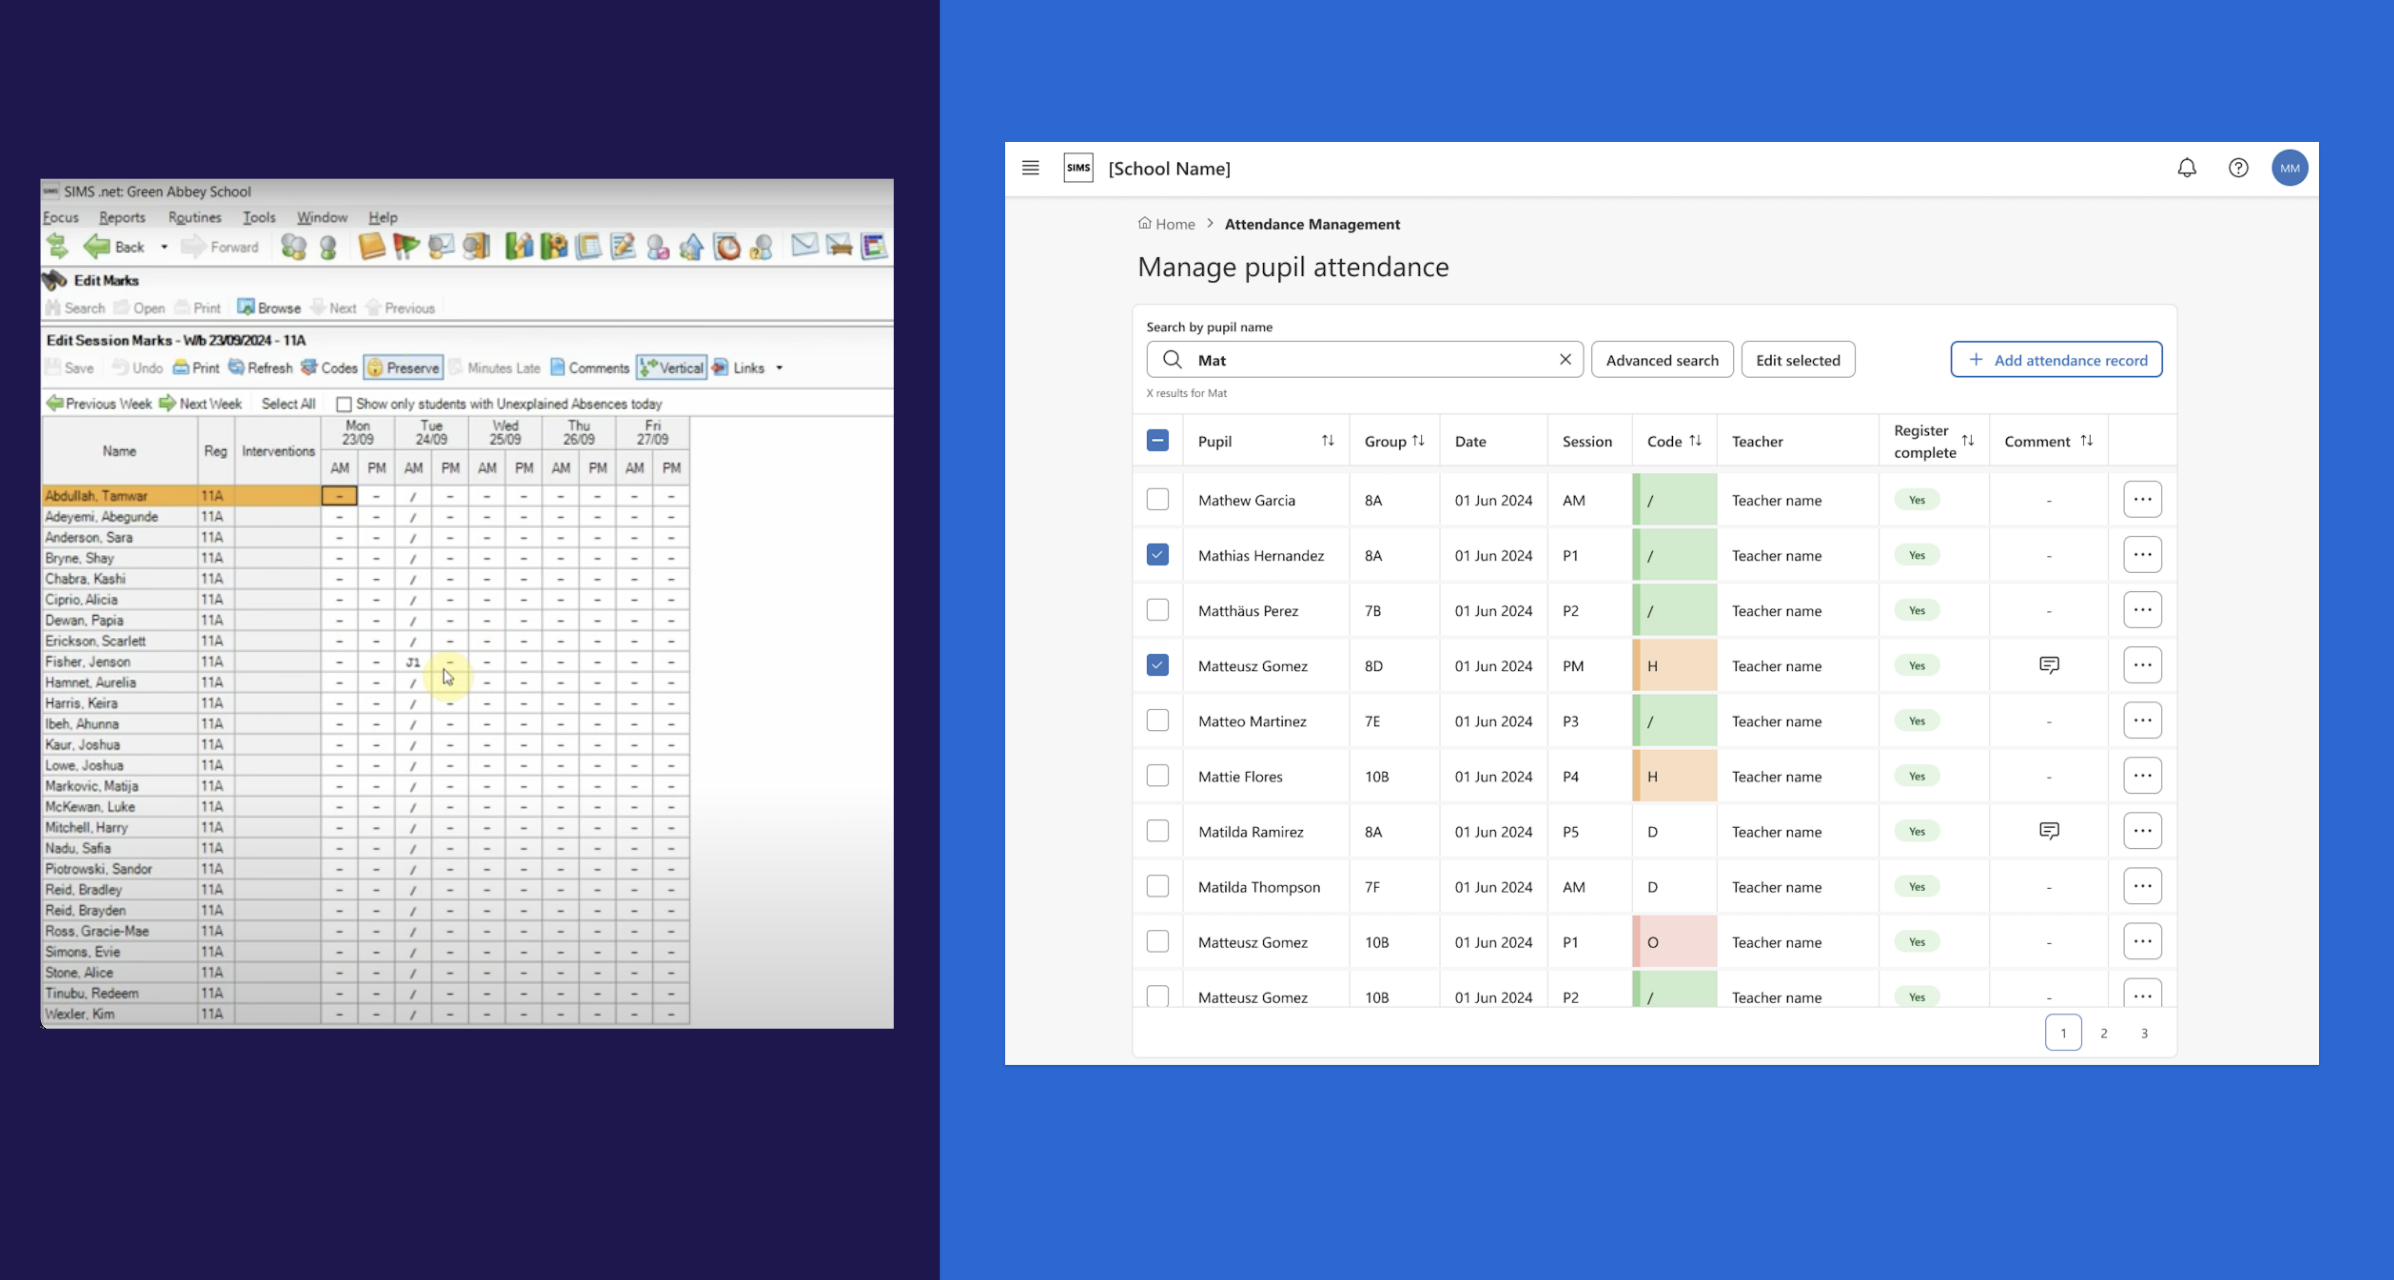This screenshot has height=1280, width=2394.
Task: Go to results page 2
Action: (2103, 1033)
